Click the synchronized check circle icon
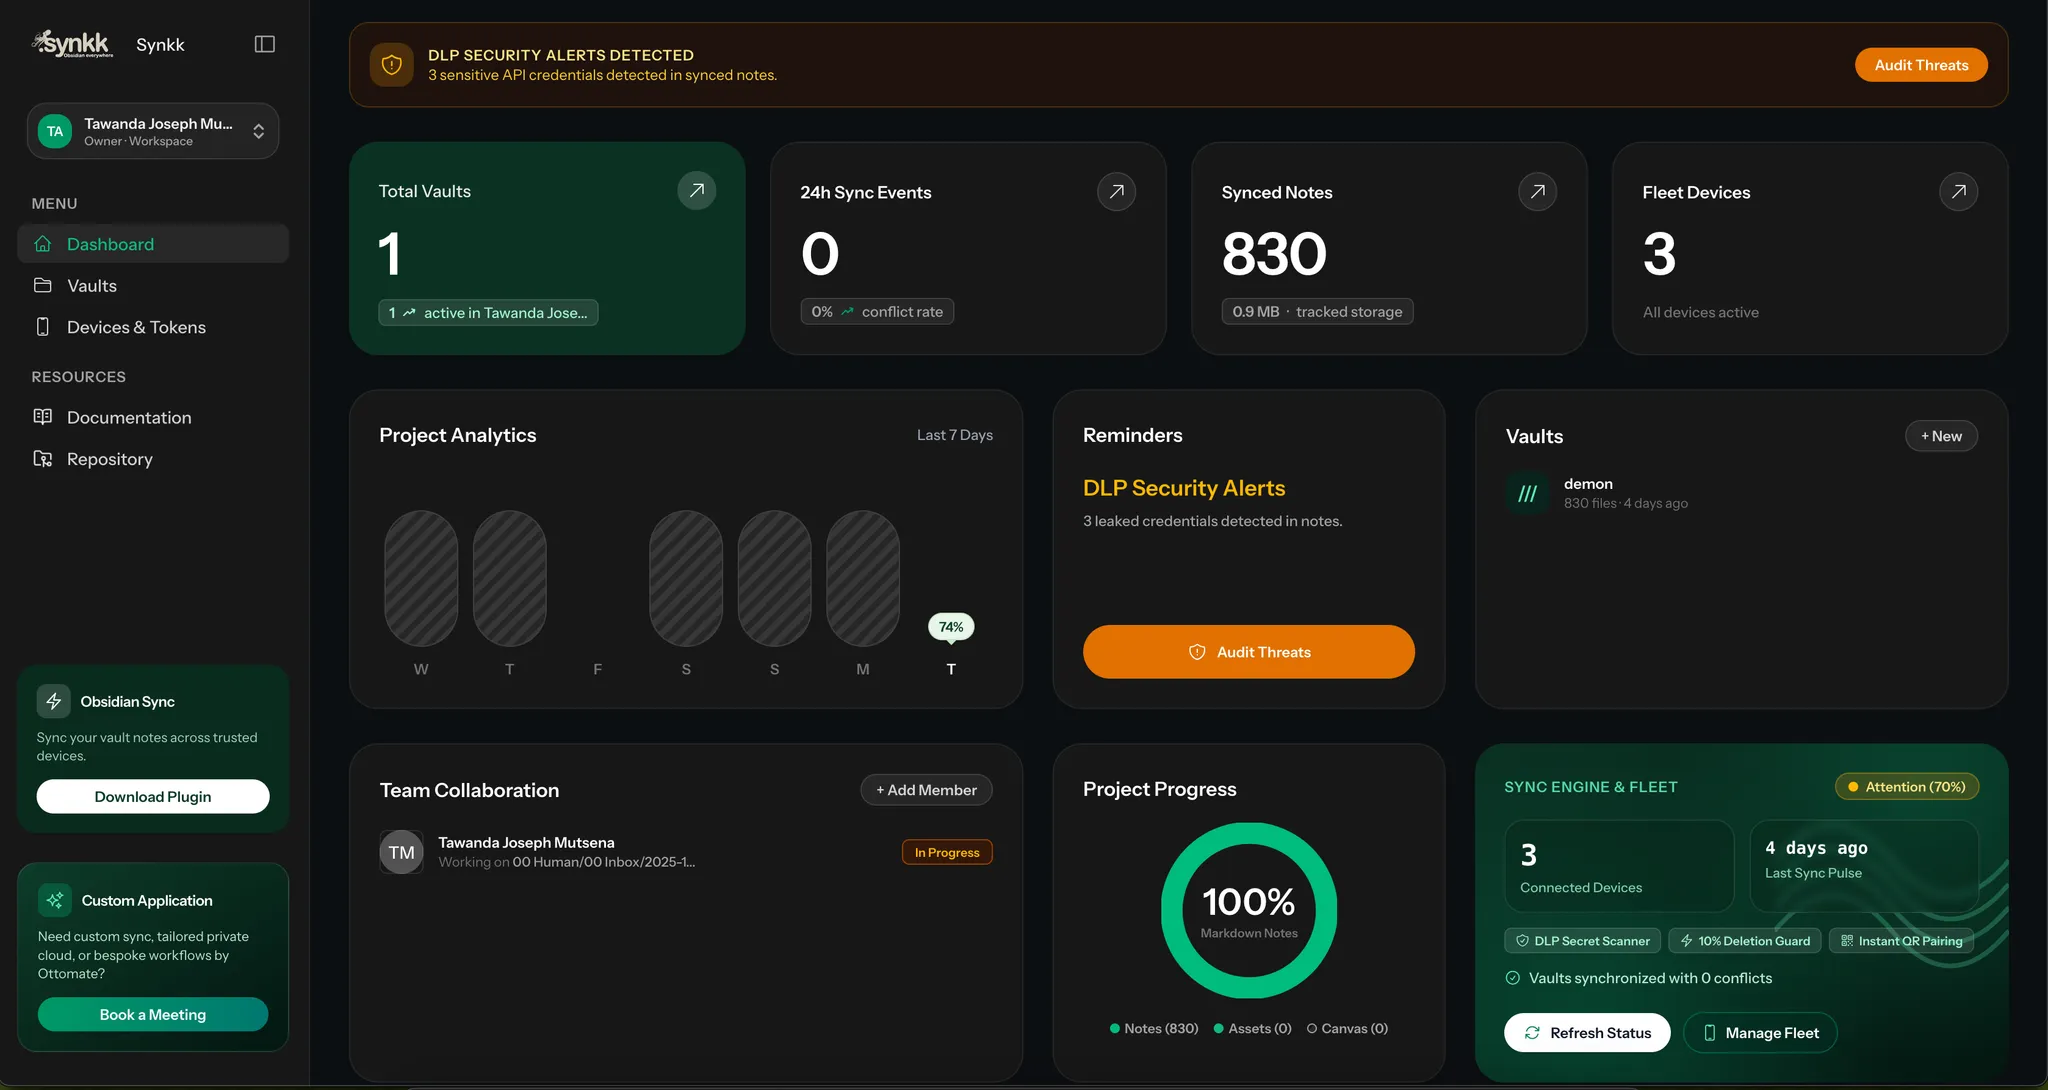2048x1090 pixels. (1513, 978)
